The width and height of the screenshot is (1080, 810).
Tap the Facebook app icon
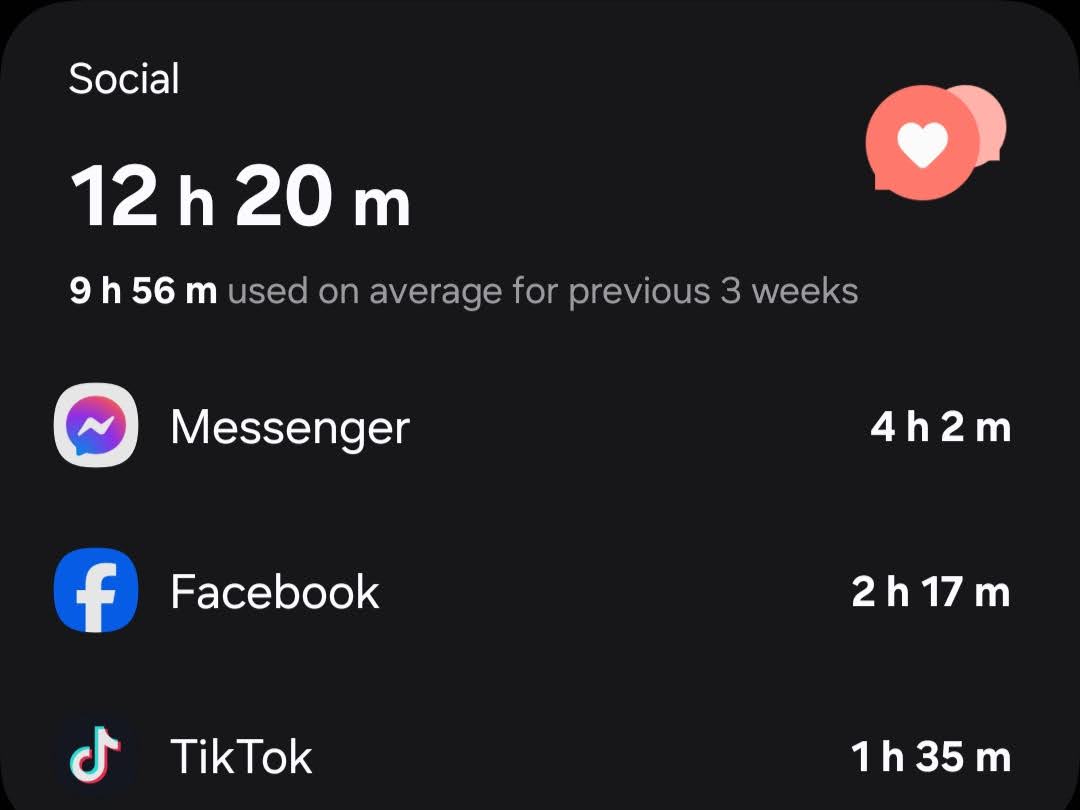coord(96,590)
